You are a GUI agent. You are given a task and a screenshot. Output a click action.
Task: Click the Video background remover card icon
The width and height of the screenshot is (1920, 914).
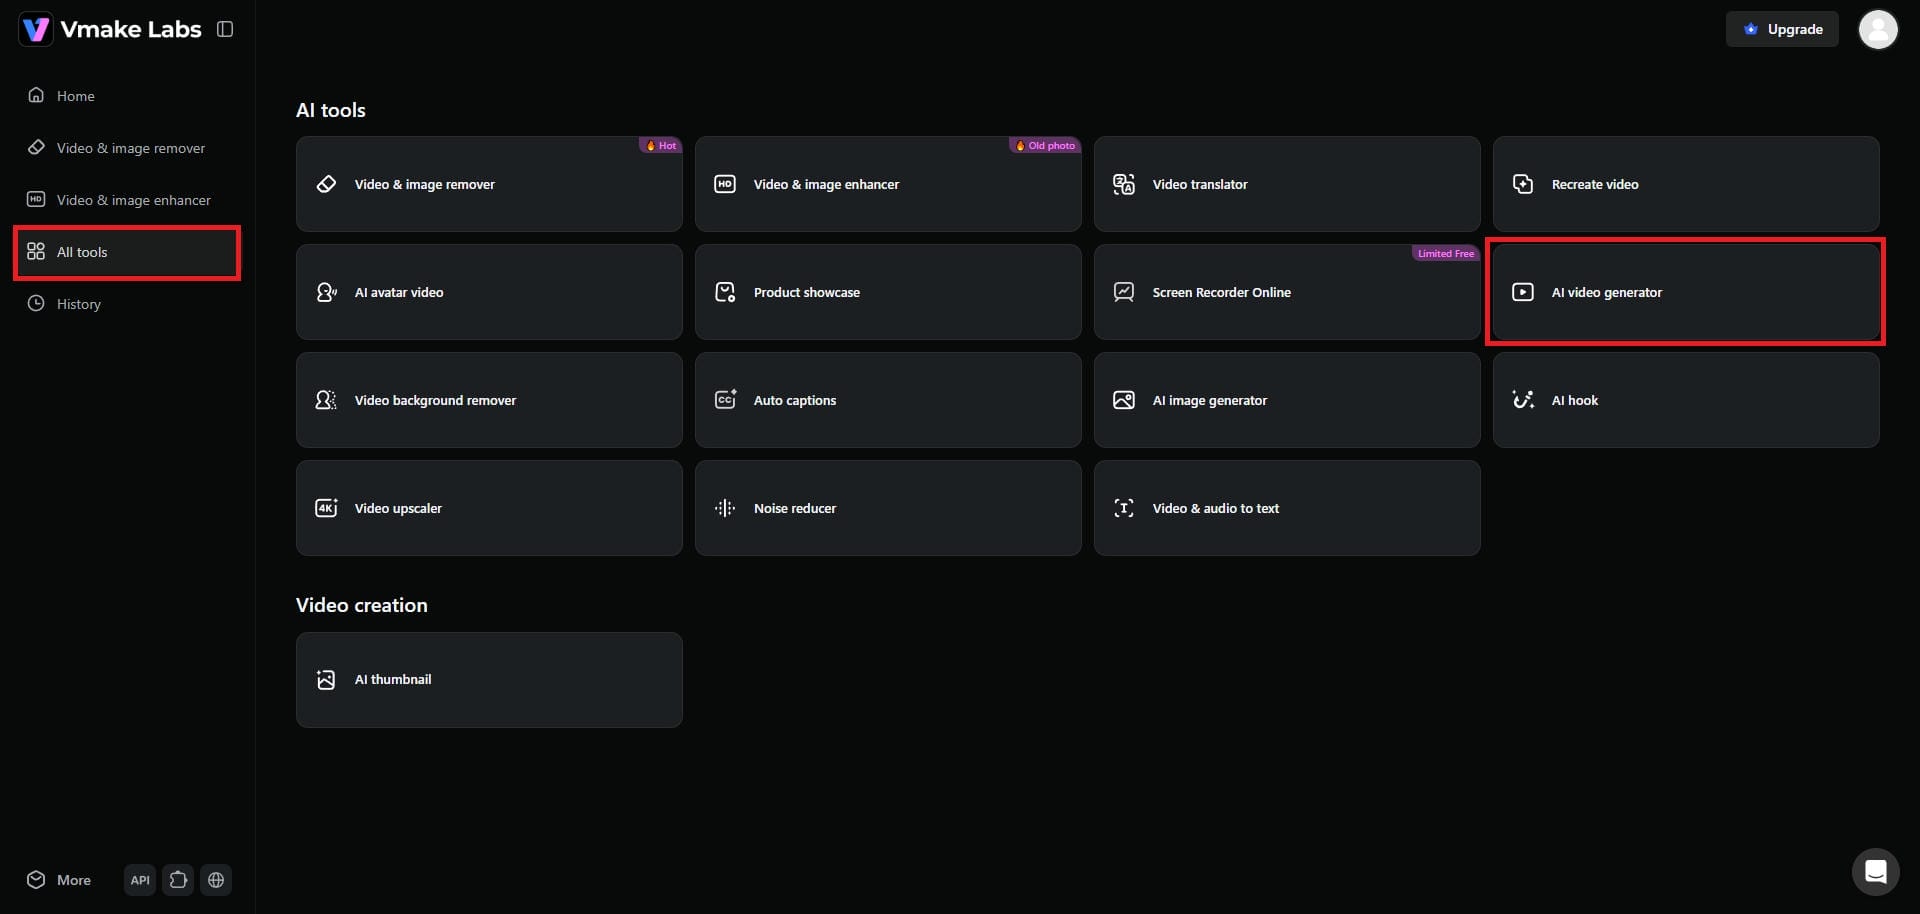pos(326,400)
